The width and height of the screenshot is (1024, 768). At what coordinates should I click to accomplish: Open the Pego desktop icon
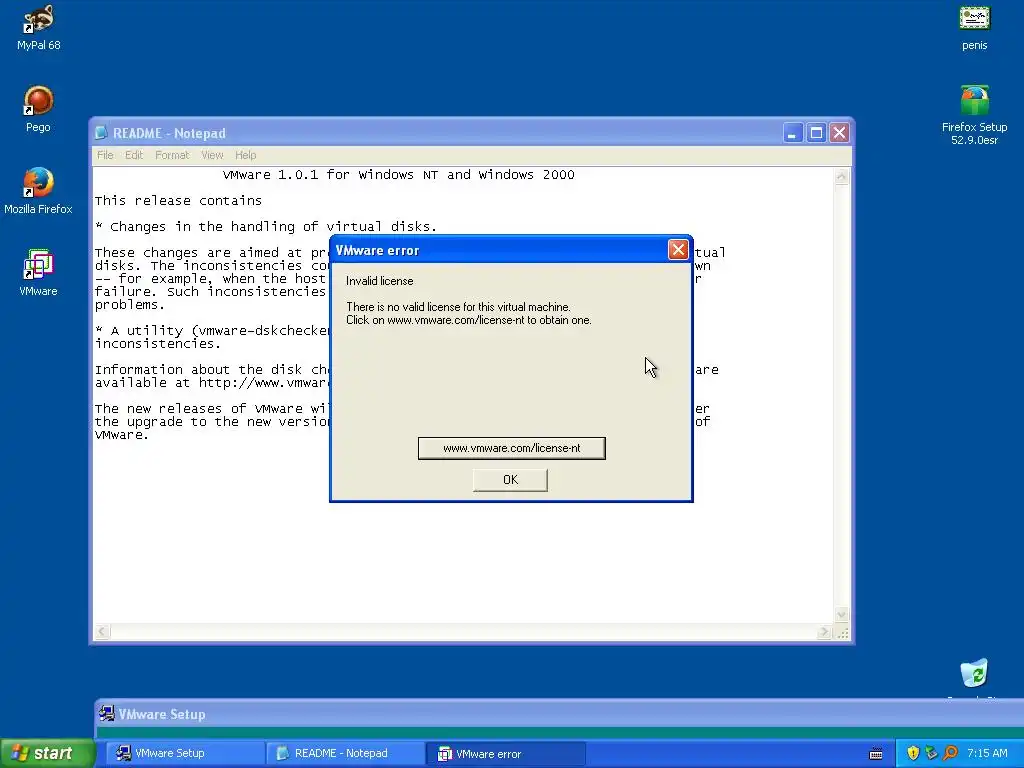pyautogui.click(x=39, y=109)
